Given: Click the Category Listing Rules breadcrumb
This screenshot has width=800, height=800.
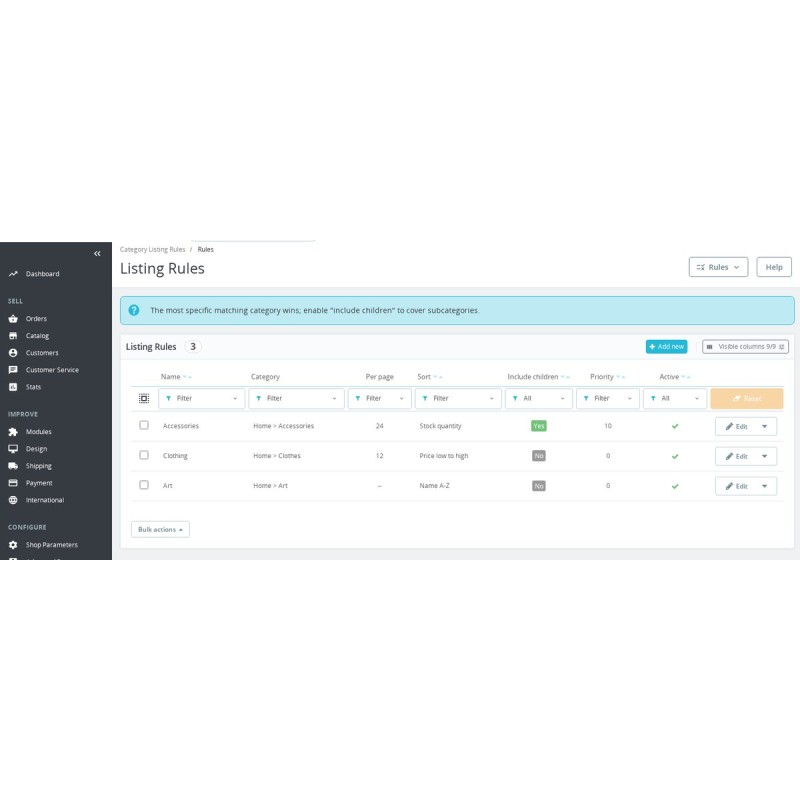Looking at the screenshot, I should pos(153,249).
